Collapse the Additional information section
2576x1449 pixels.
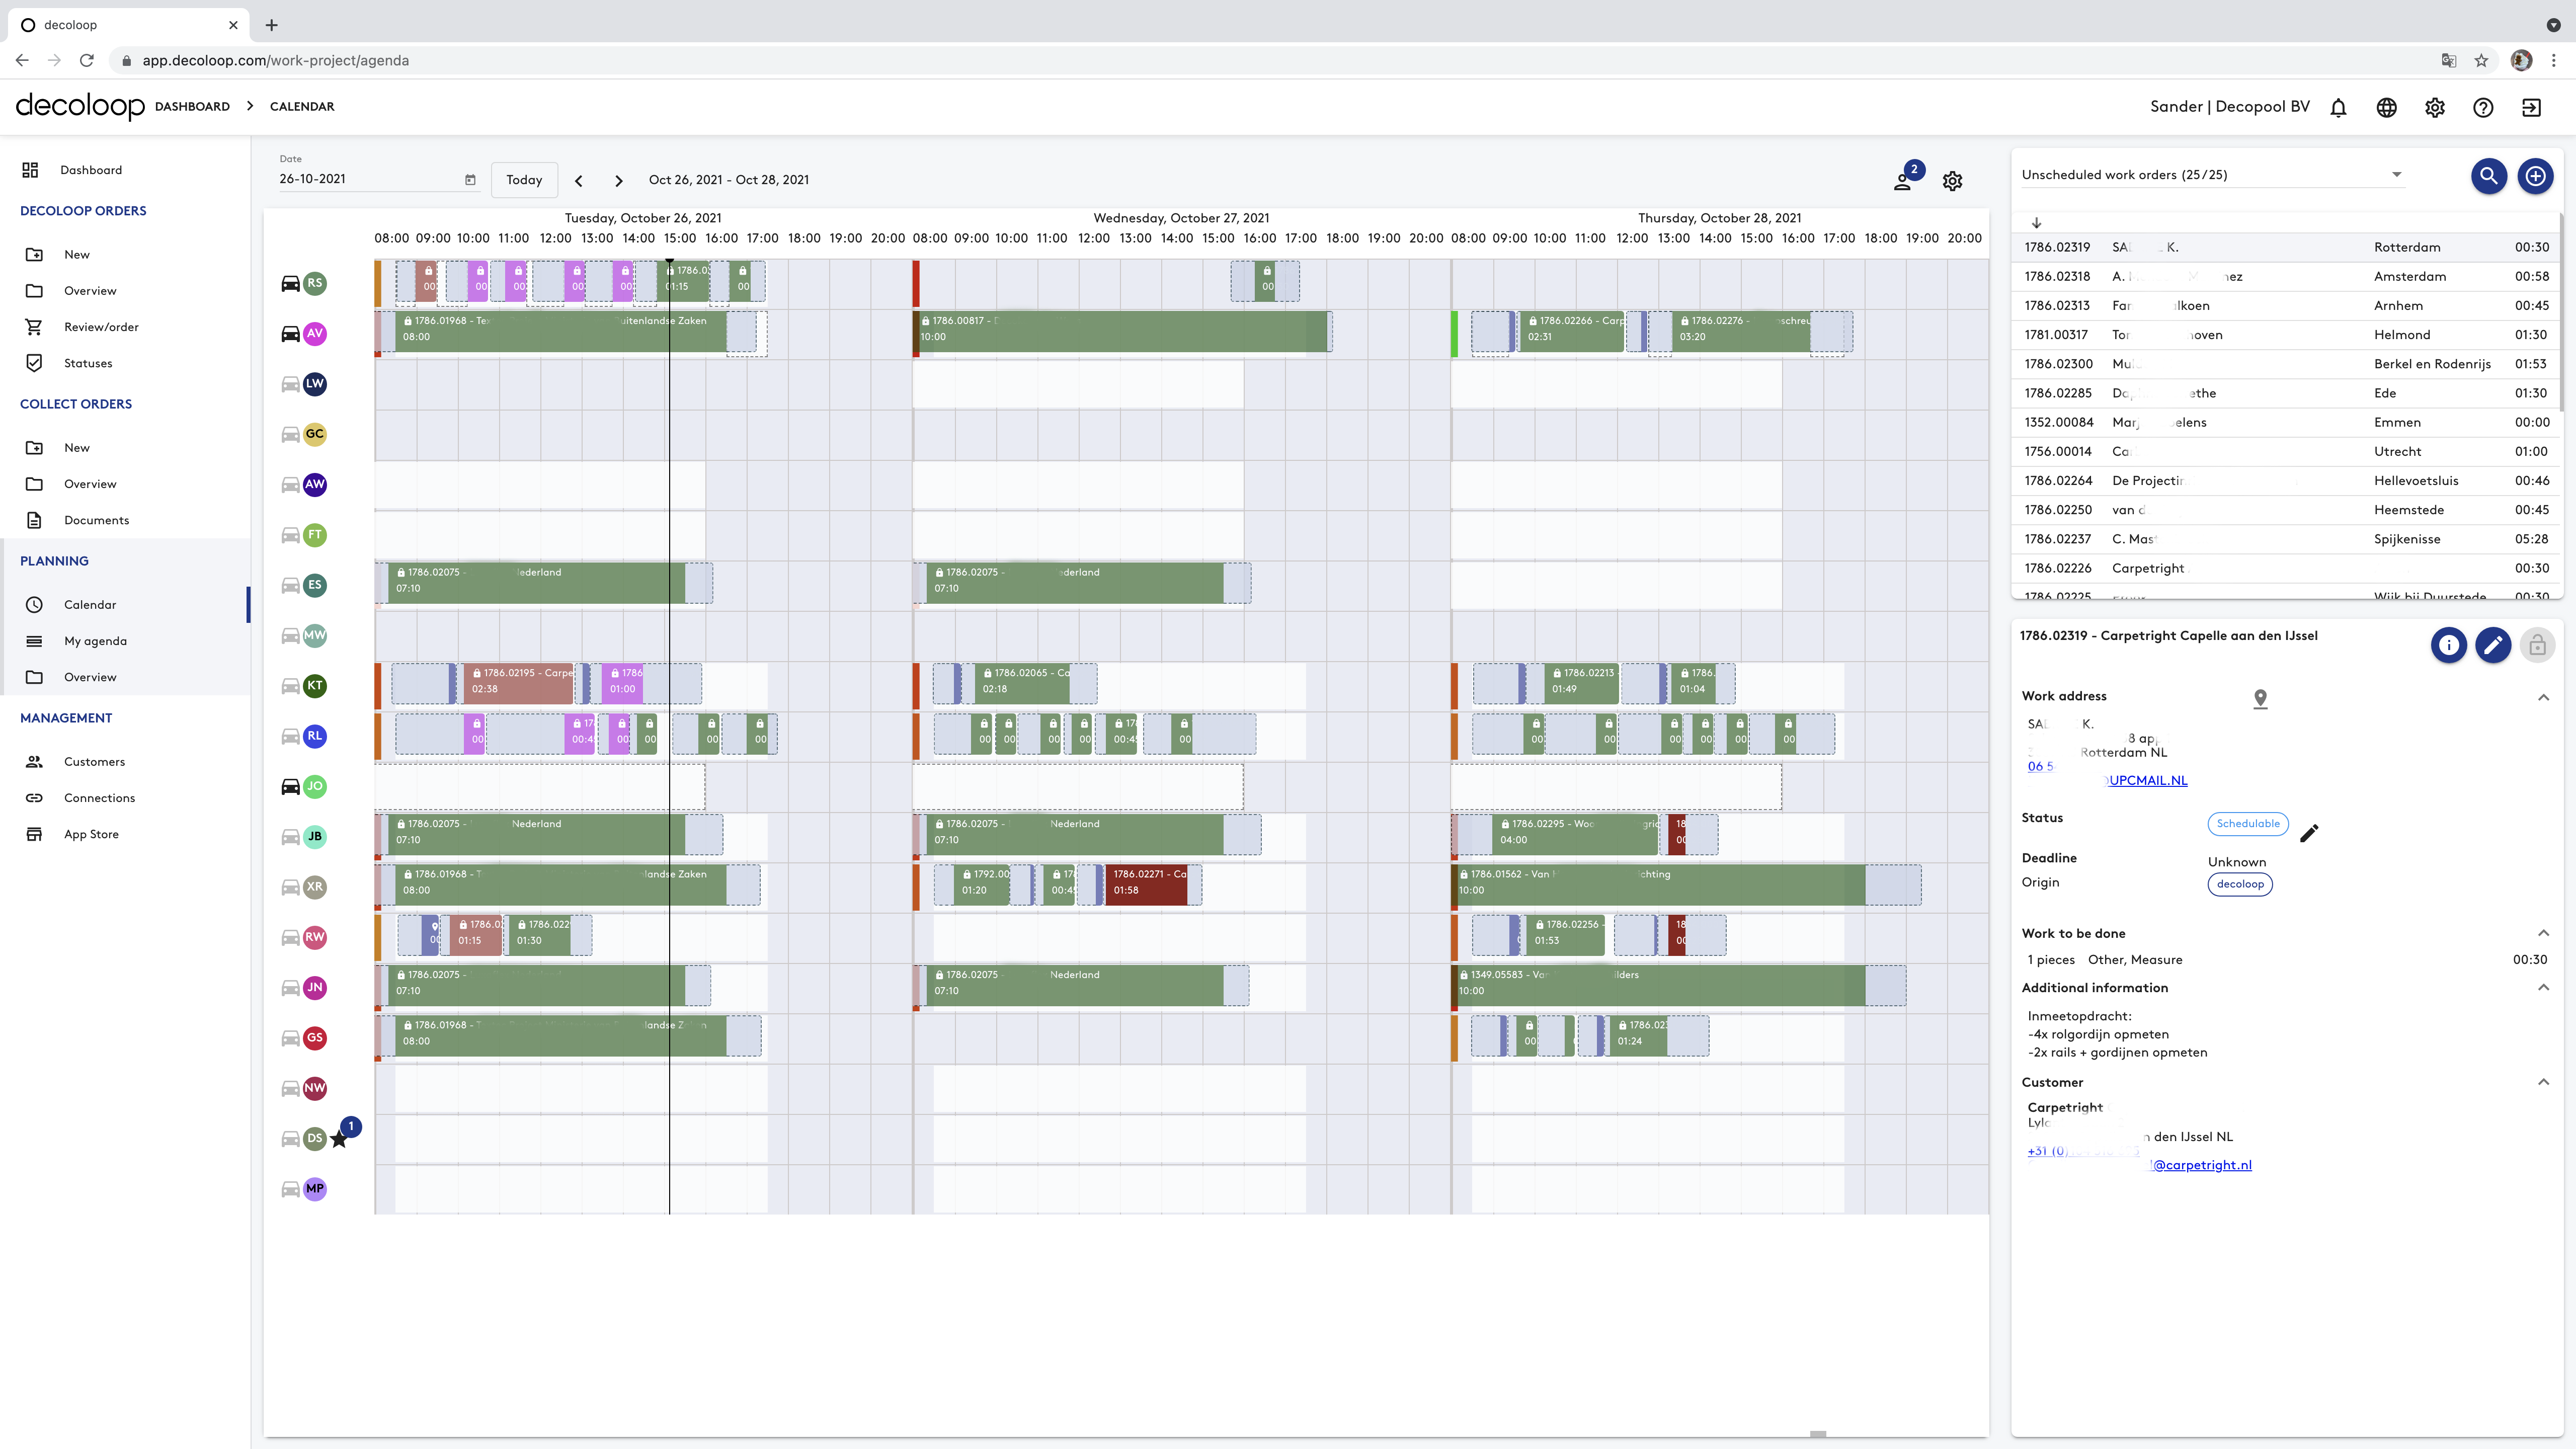(2543, 988)
